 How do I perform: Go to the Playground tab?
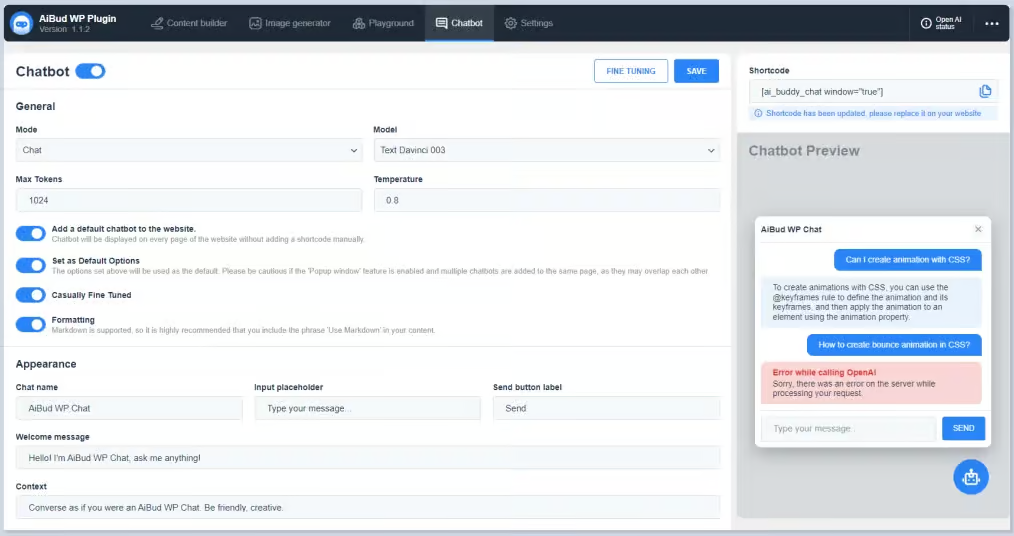click(383, 23)
